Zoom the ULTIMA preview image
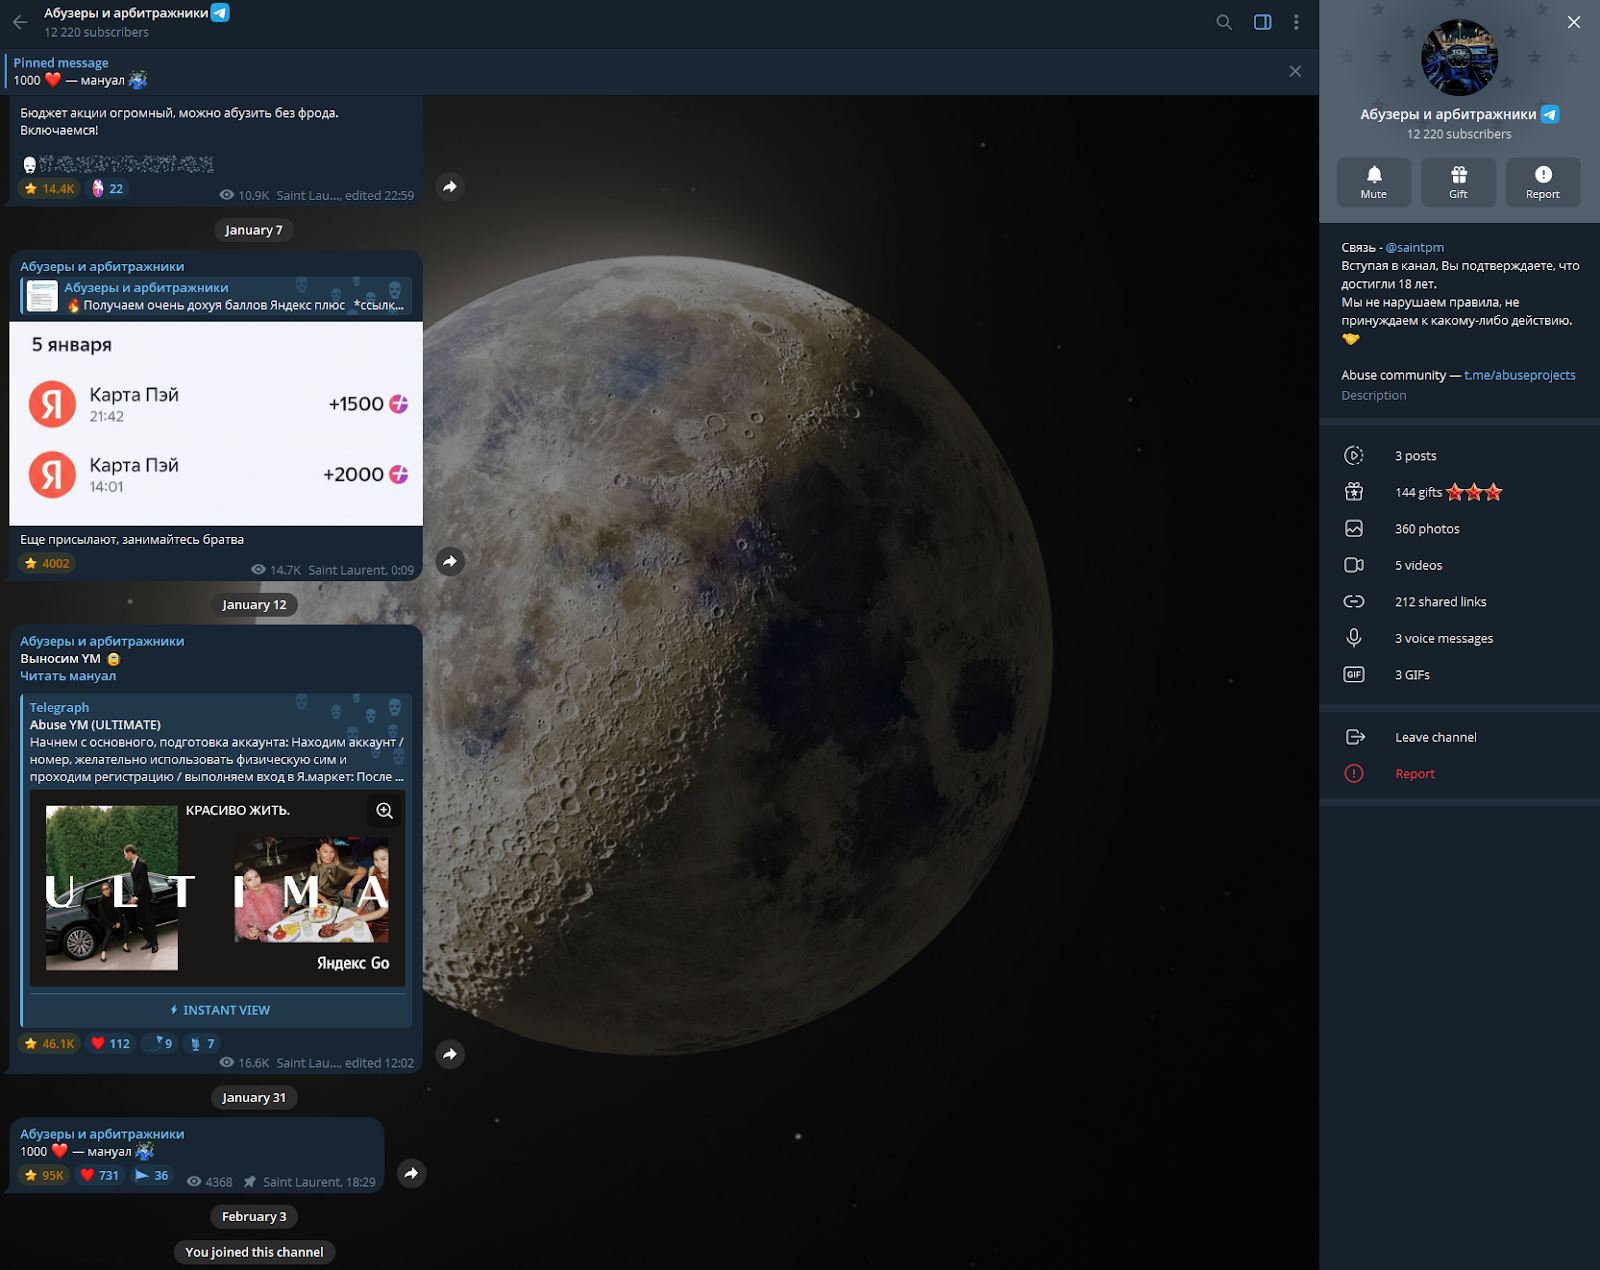The width and height of the screenshot is (1600, 1270). coord(384,811)
